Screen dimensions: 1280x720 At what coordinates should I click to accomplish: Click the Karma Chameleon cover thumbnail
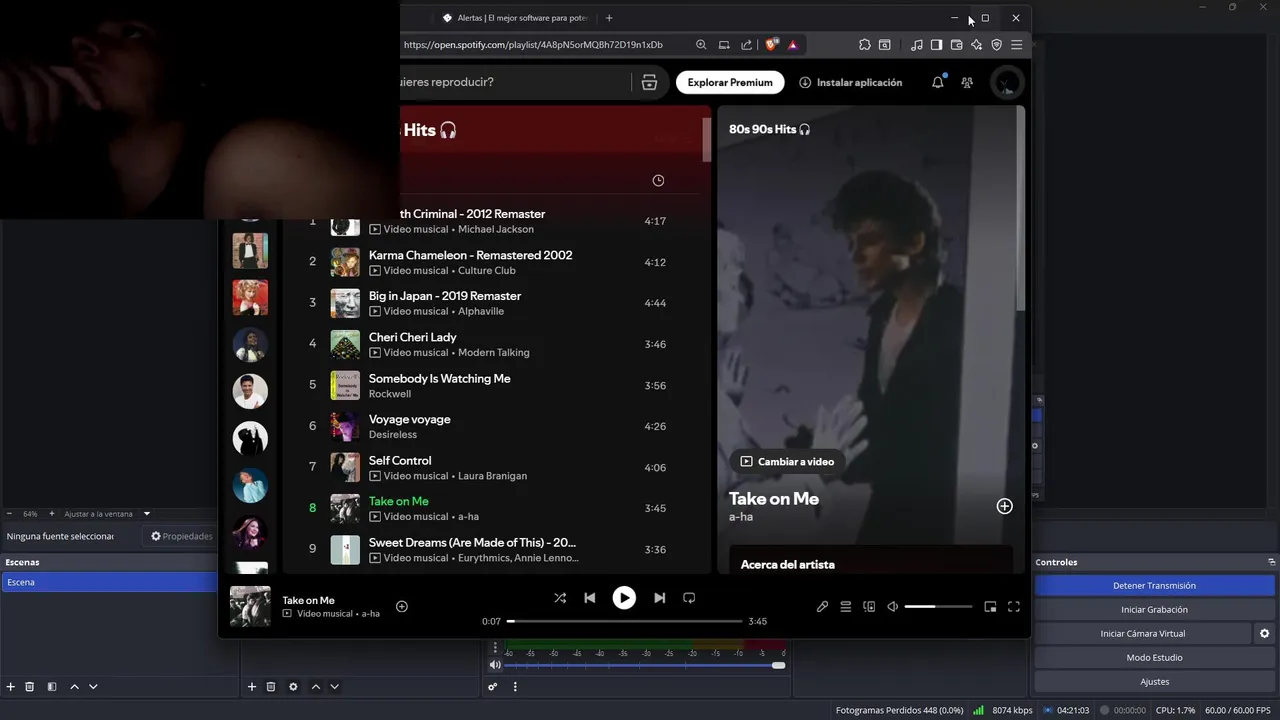click(345, 262)
